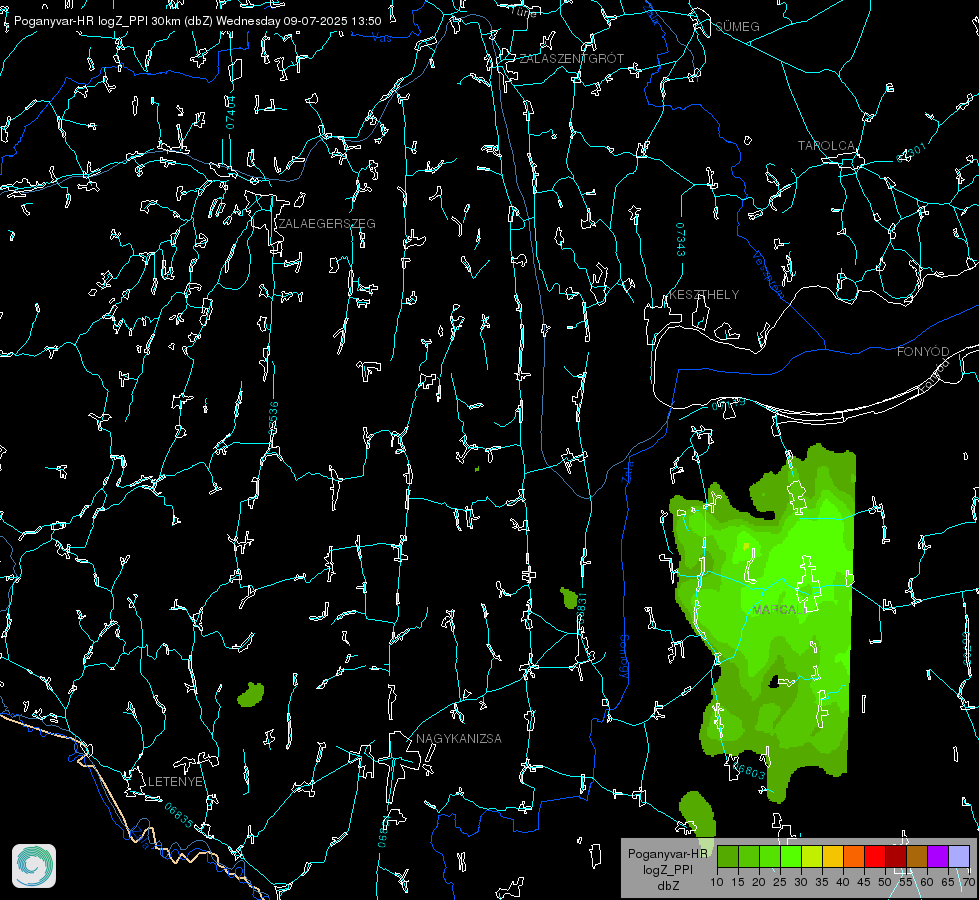The height and width of the screenshot is (900, 979).
Task: Click the ZALASZENTGRÓT city label
Action: 571,59
